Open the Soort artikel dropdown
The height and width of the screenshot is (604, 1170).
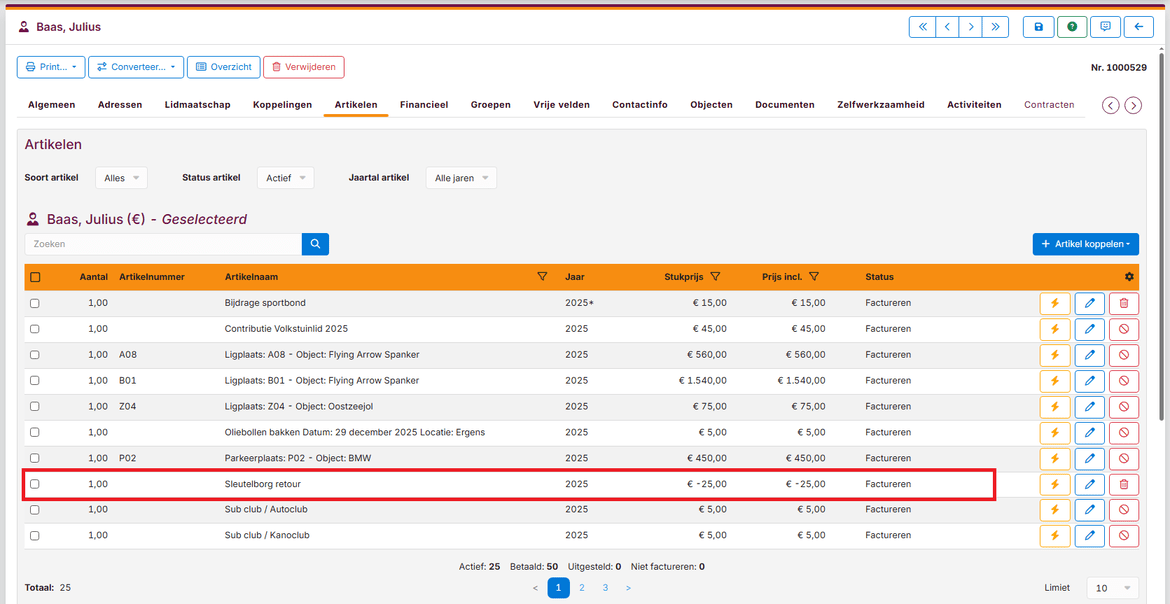121,178
